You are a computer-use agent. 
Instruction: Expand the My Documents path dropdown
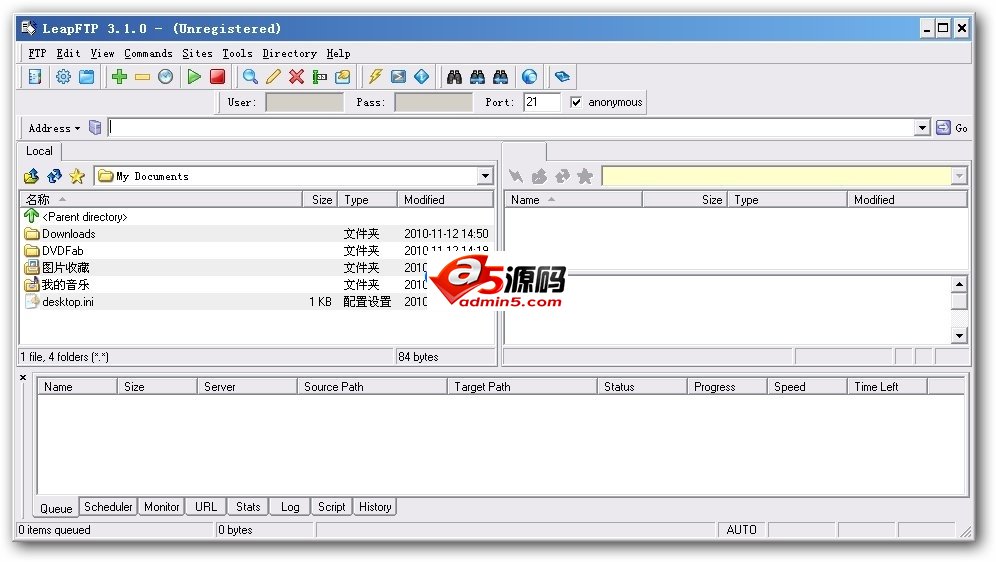tap(485, 176)
